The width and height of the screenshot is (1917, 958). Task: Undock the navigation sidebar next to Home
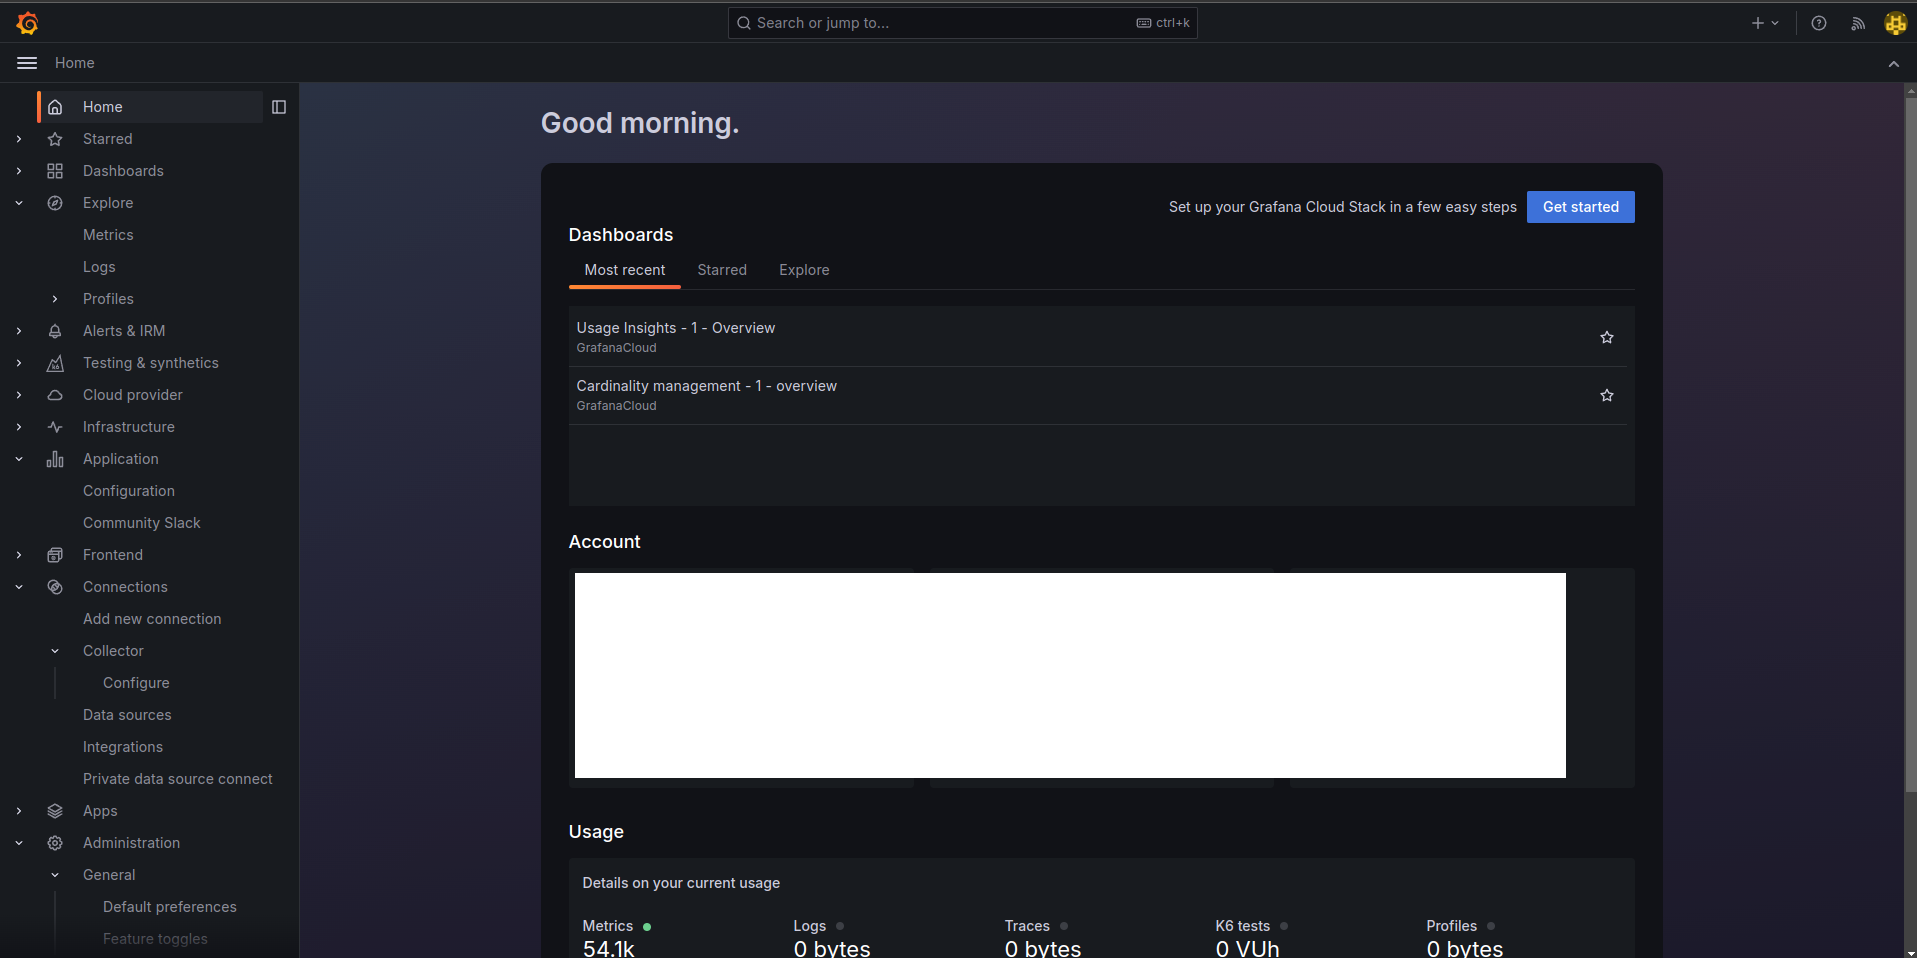tap(279, 107)
